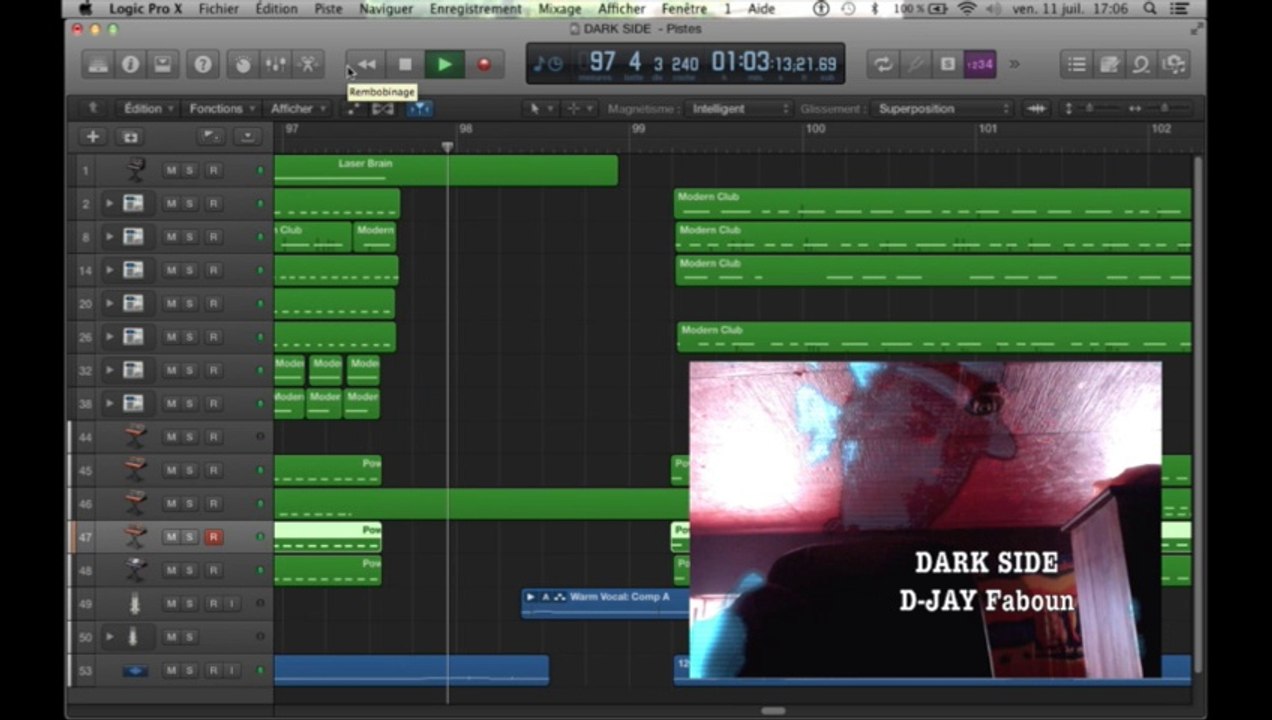
Task: Open the Fonctions dropdown menu
Action: tap(221, 108)
